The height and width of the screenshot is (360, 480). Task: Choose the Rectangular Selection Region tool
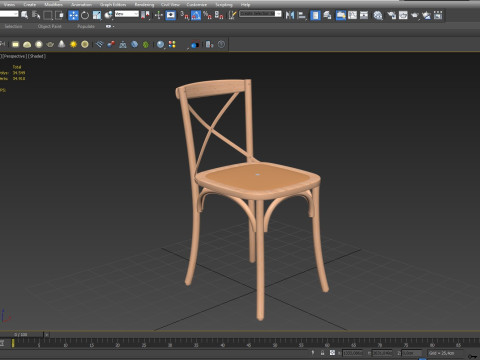coord(48,15)
